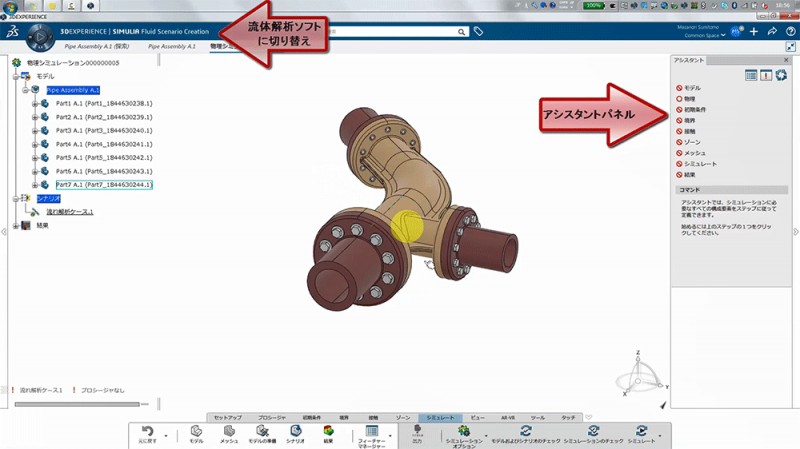Image resolution: width=800 pixels, height=449 pixels.
Task: Click the favorites heart icon beside tabs
Action: 588,417
